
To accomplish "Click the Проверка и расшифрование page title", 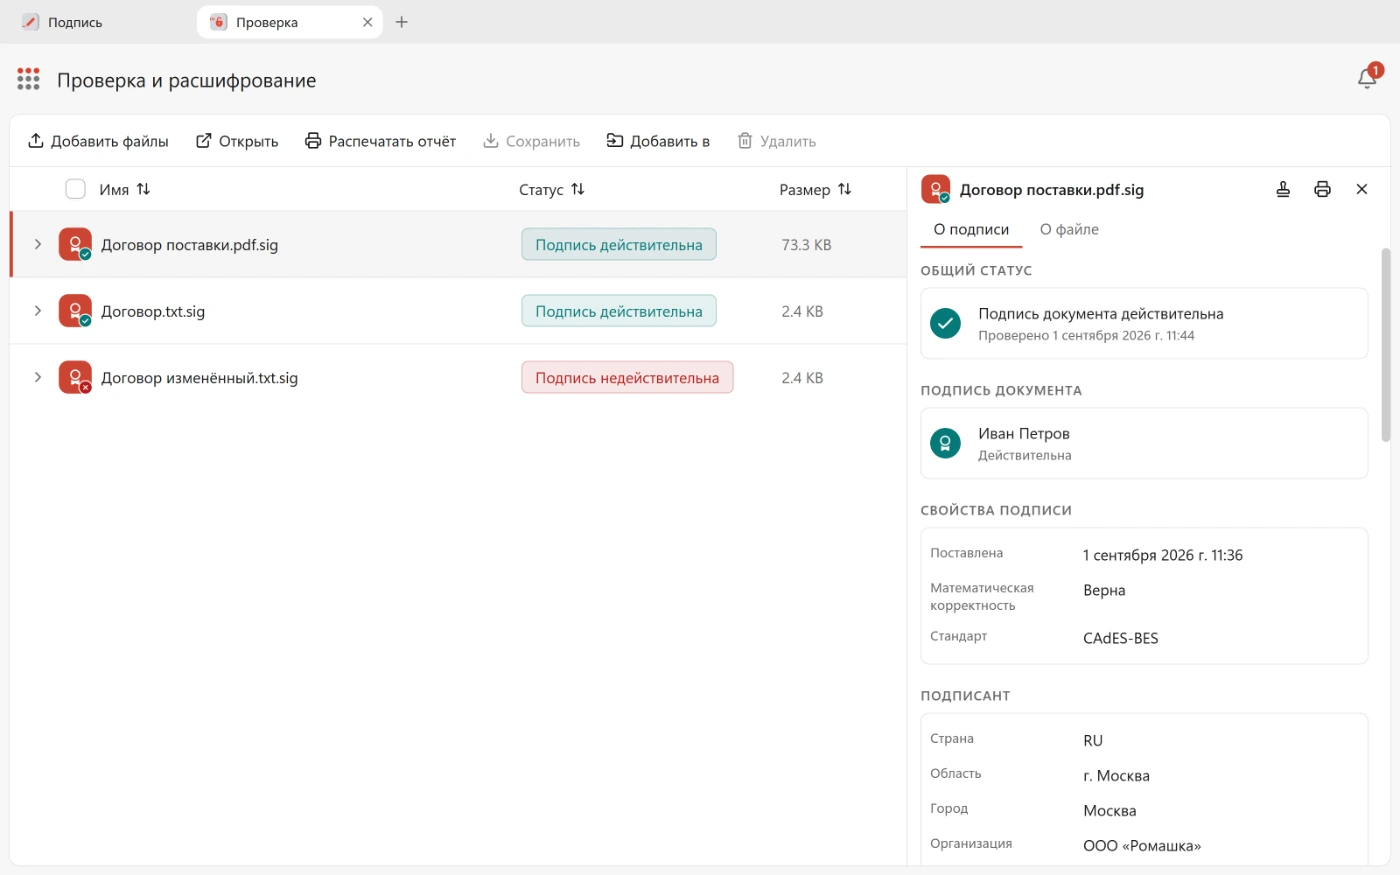I will (x=186, y=80).
